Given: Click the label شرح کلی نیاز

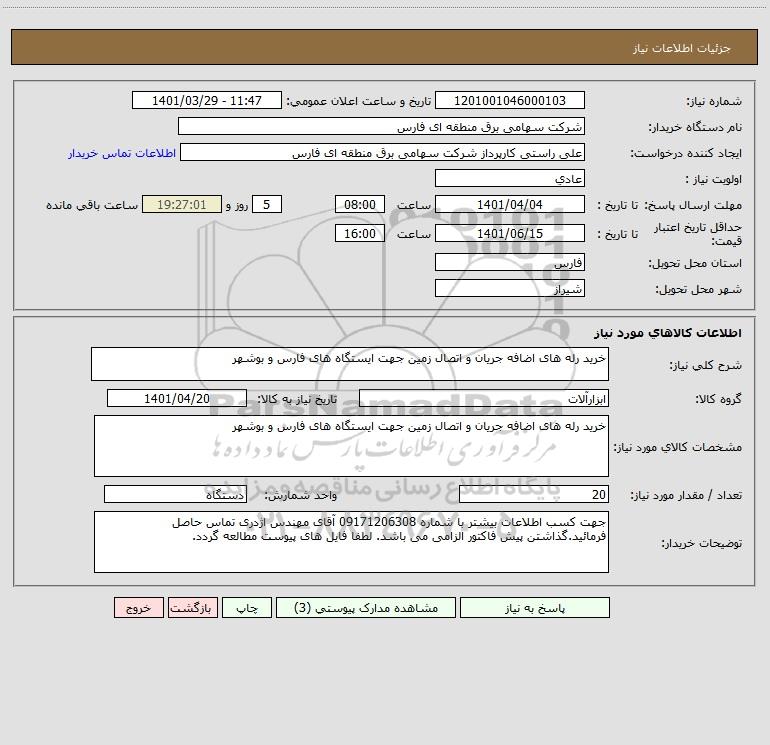Looking at the screenshot, I should coord(706,365).
